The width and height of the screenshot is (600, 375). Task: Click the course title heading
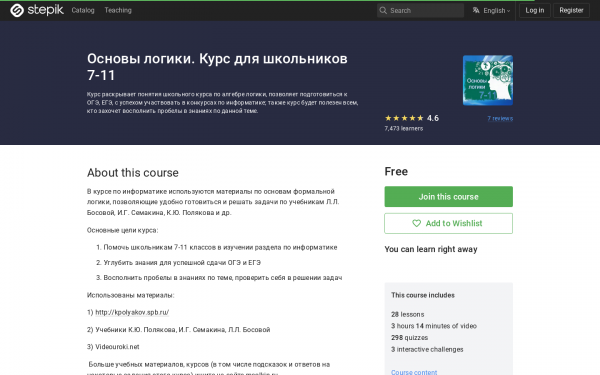(217, 67)
